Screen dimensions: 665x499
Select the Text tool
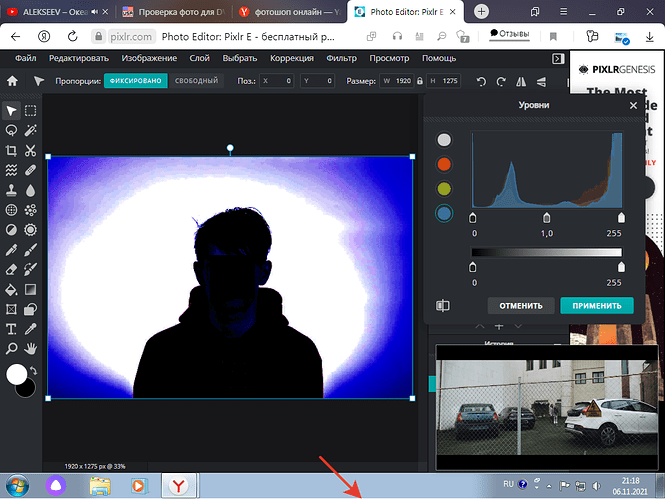(11, 329)
